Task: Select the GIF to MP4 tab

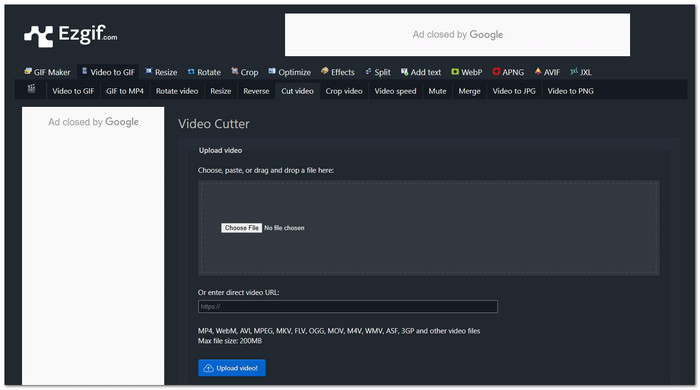Action: click(x=125, y=91)
